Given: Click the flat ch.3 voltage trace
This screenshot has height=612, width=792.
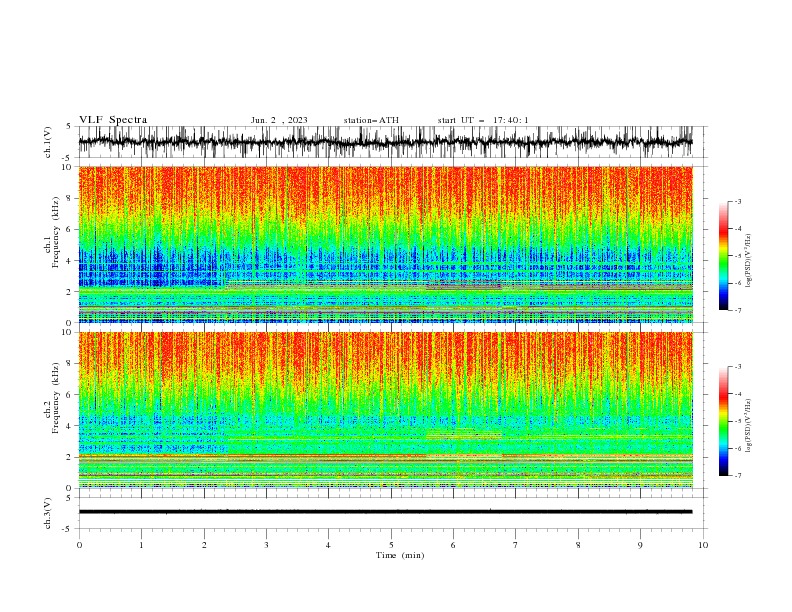Looking at the screenshot, I should (385, 512).
